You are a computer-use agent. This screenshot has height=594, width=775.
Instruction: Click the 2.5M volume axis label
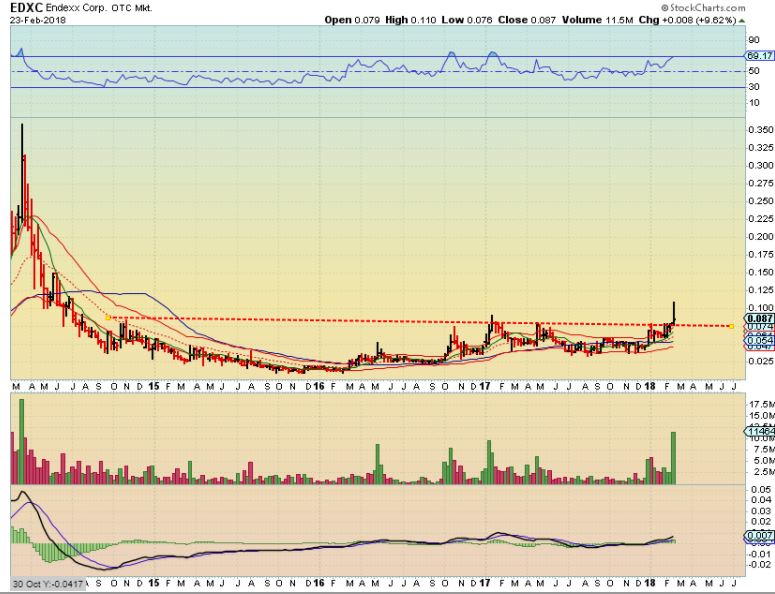764,472
